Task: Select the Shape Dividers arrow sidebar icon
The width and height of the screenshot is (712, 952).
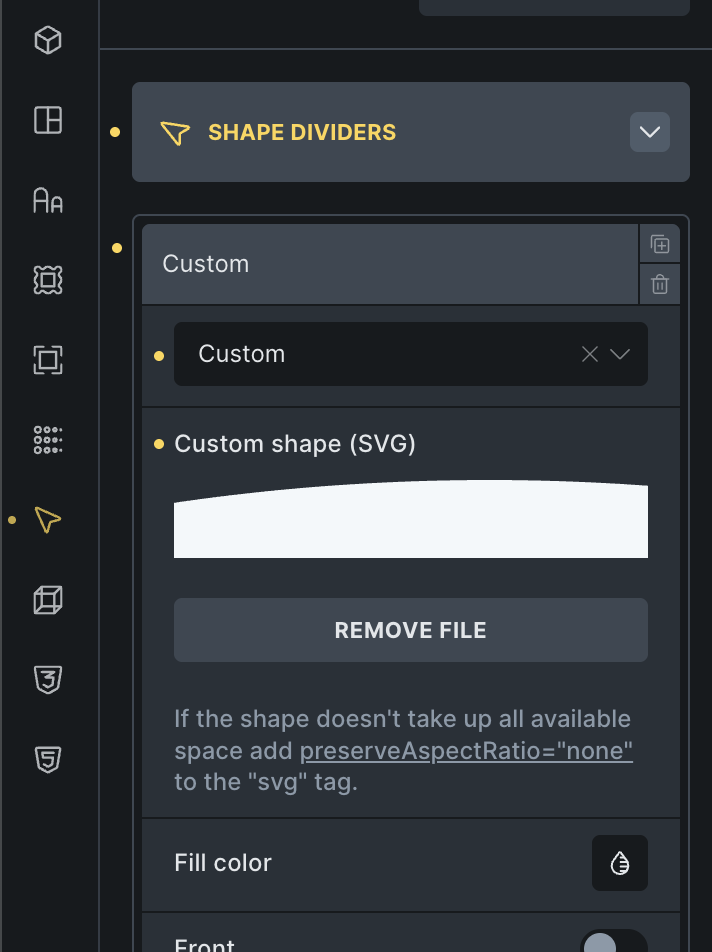Action: pos(48,520)
